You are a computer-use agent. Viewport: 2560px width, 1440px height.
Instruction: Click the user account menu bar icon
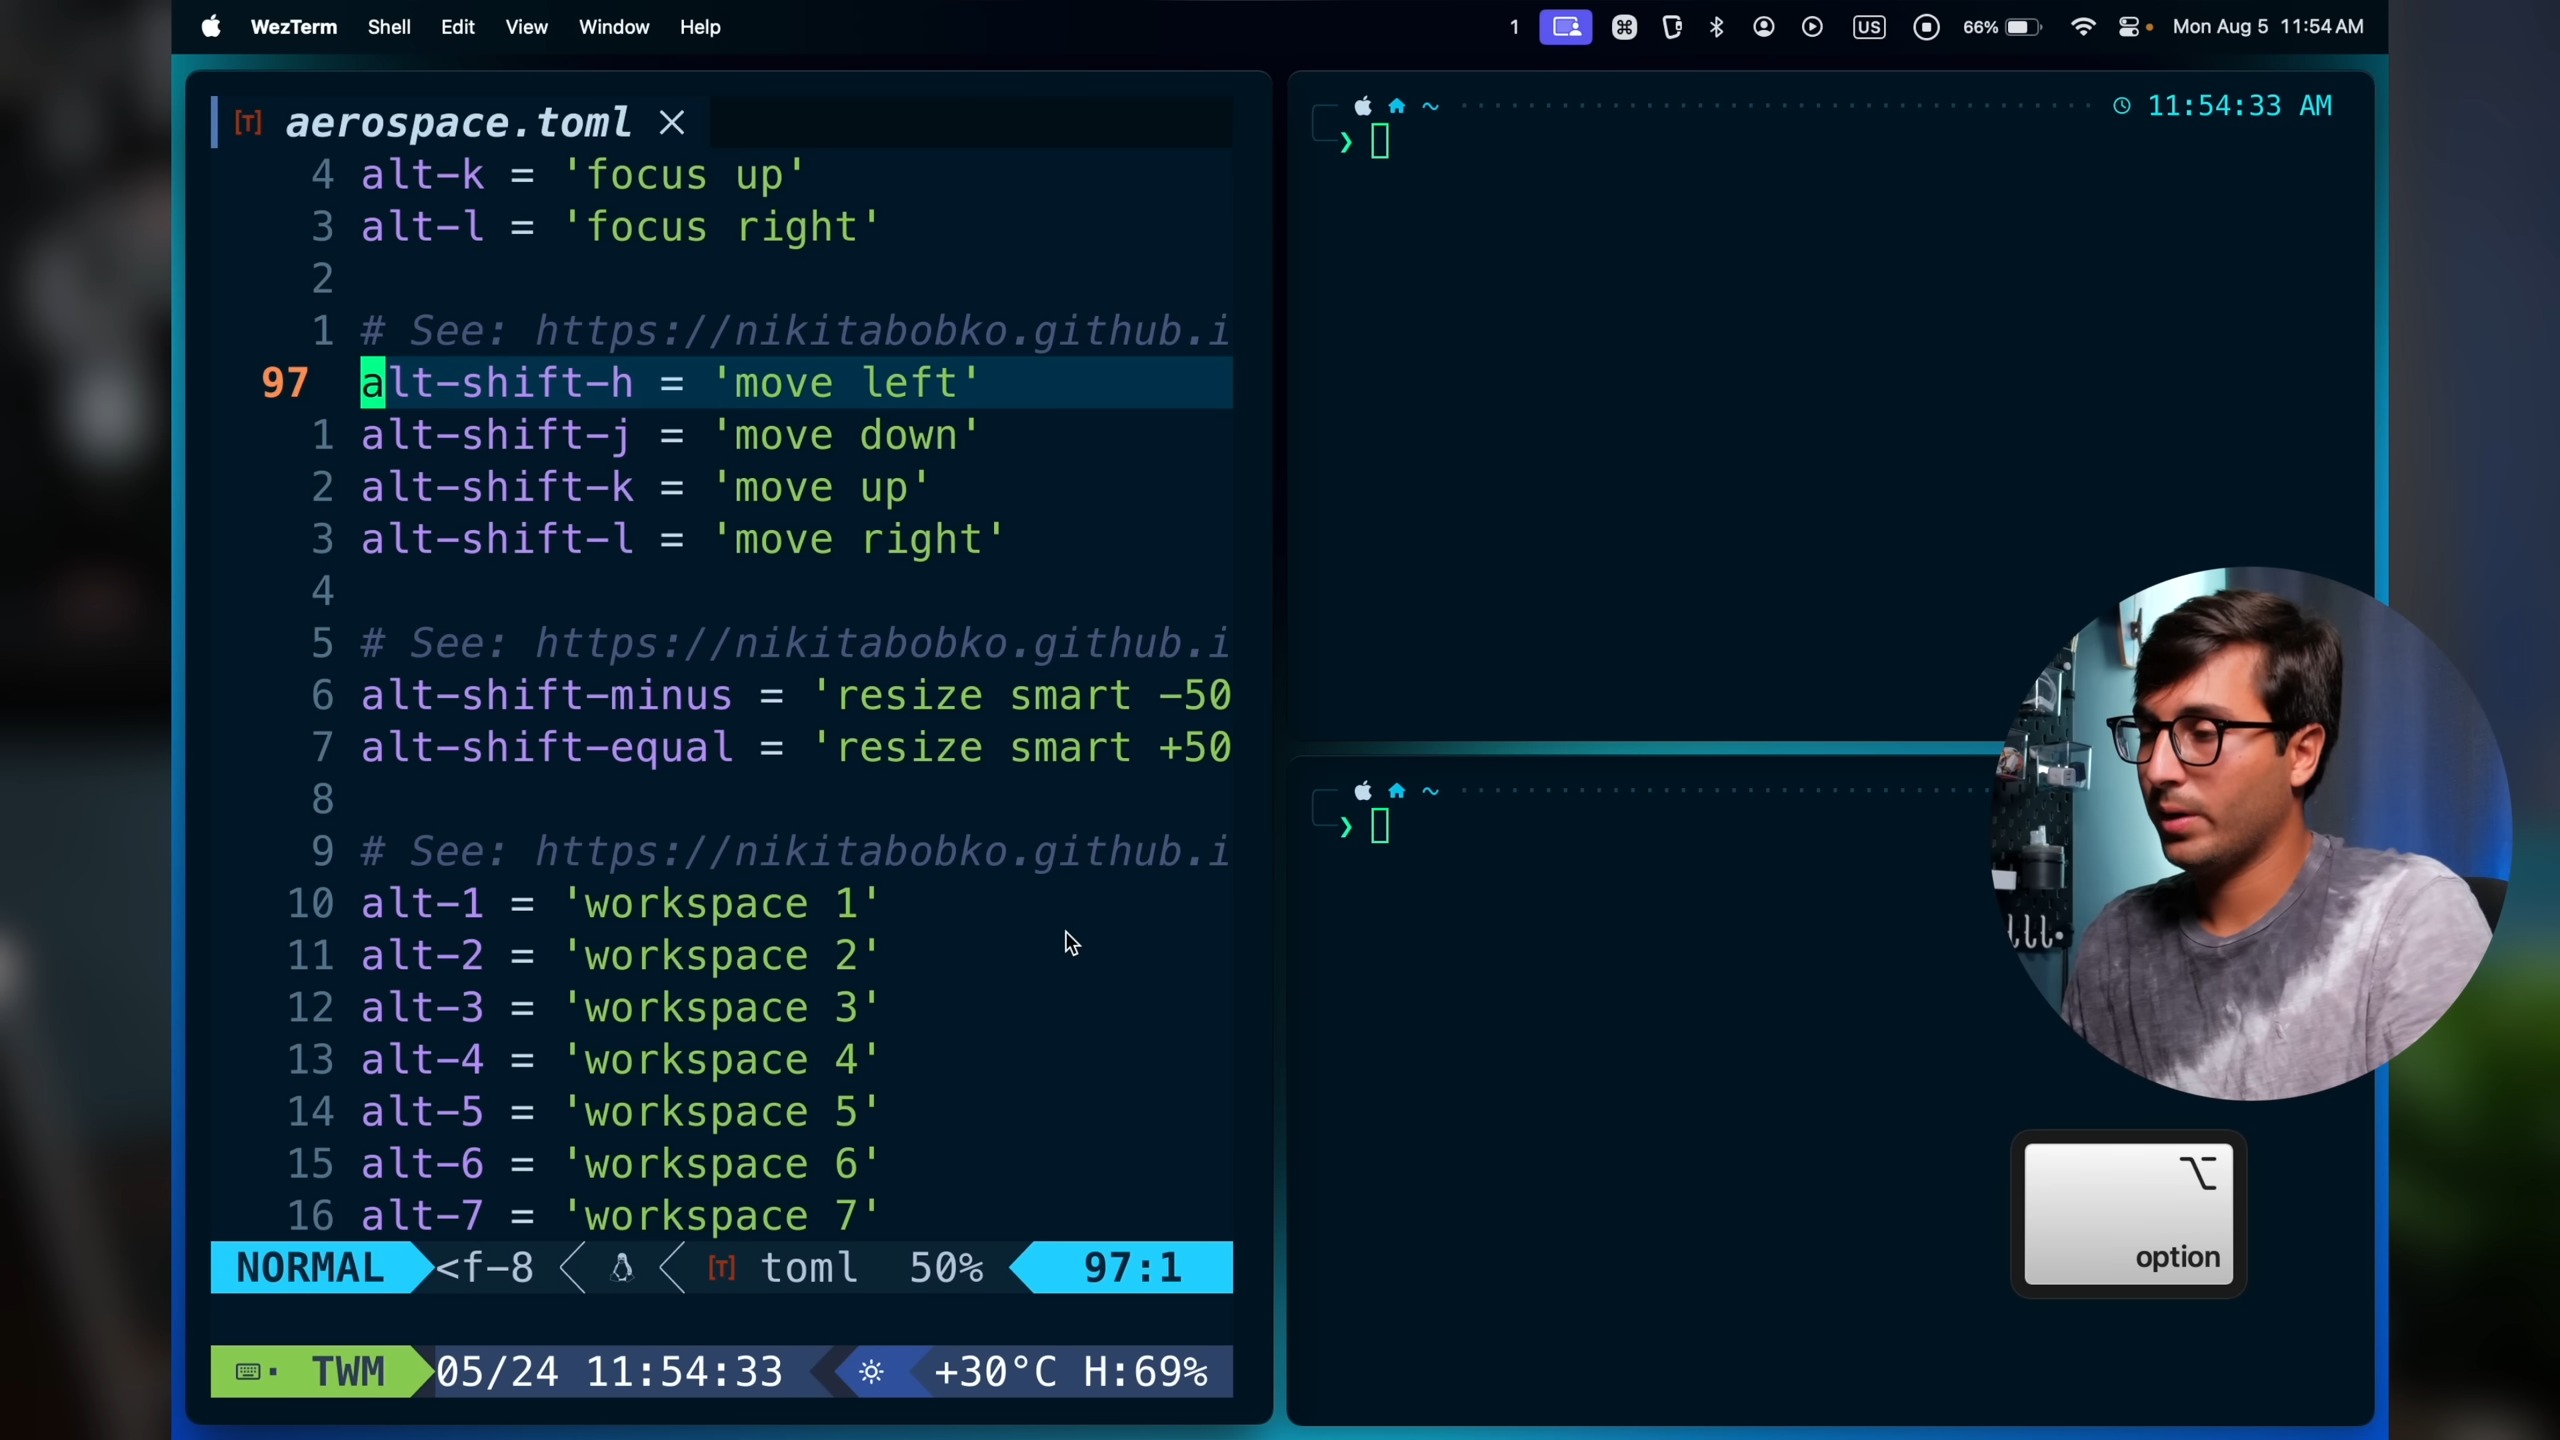[1764, 27]
